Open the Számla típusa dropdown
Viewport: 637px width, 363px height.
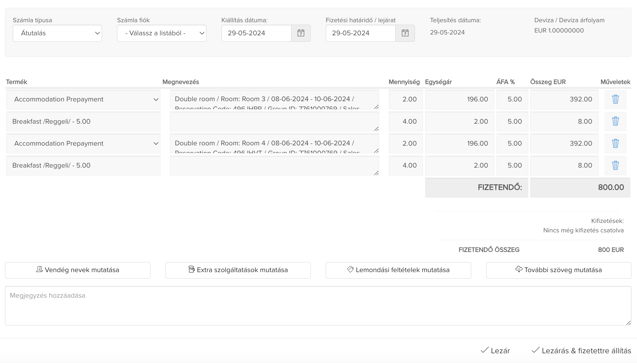point(57,33)
